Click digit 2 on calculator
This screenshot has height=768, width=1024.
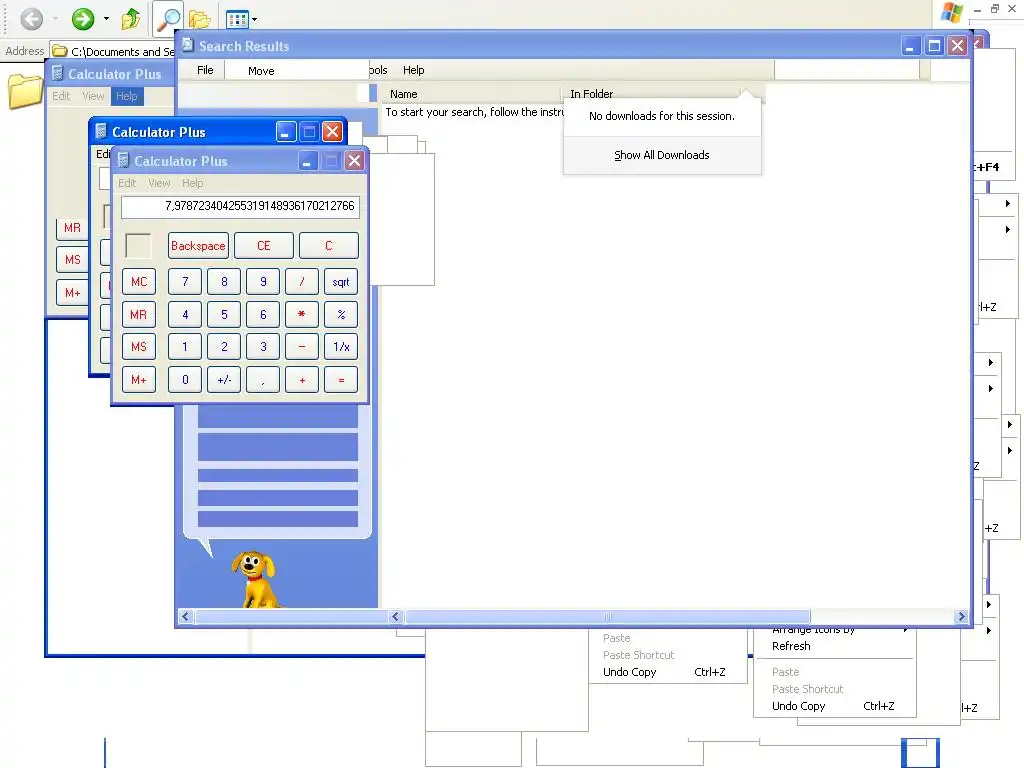coord(224,347)
